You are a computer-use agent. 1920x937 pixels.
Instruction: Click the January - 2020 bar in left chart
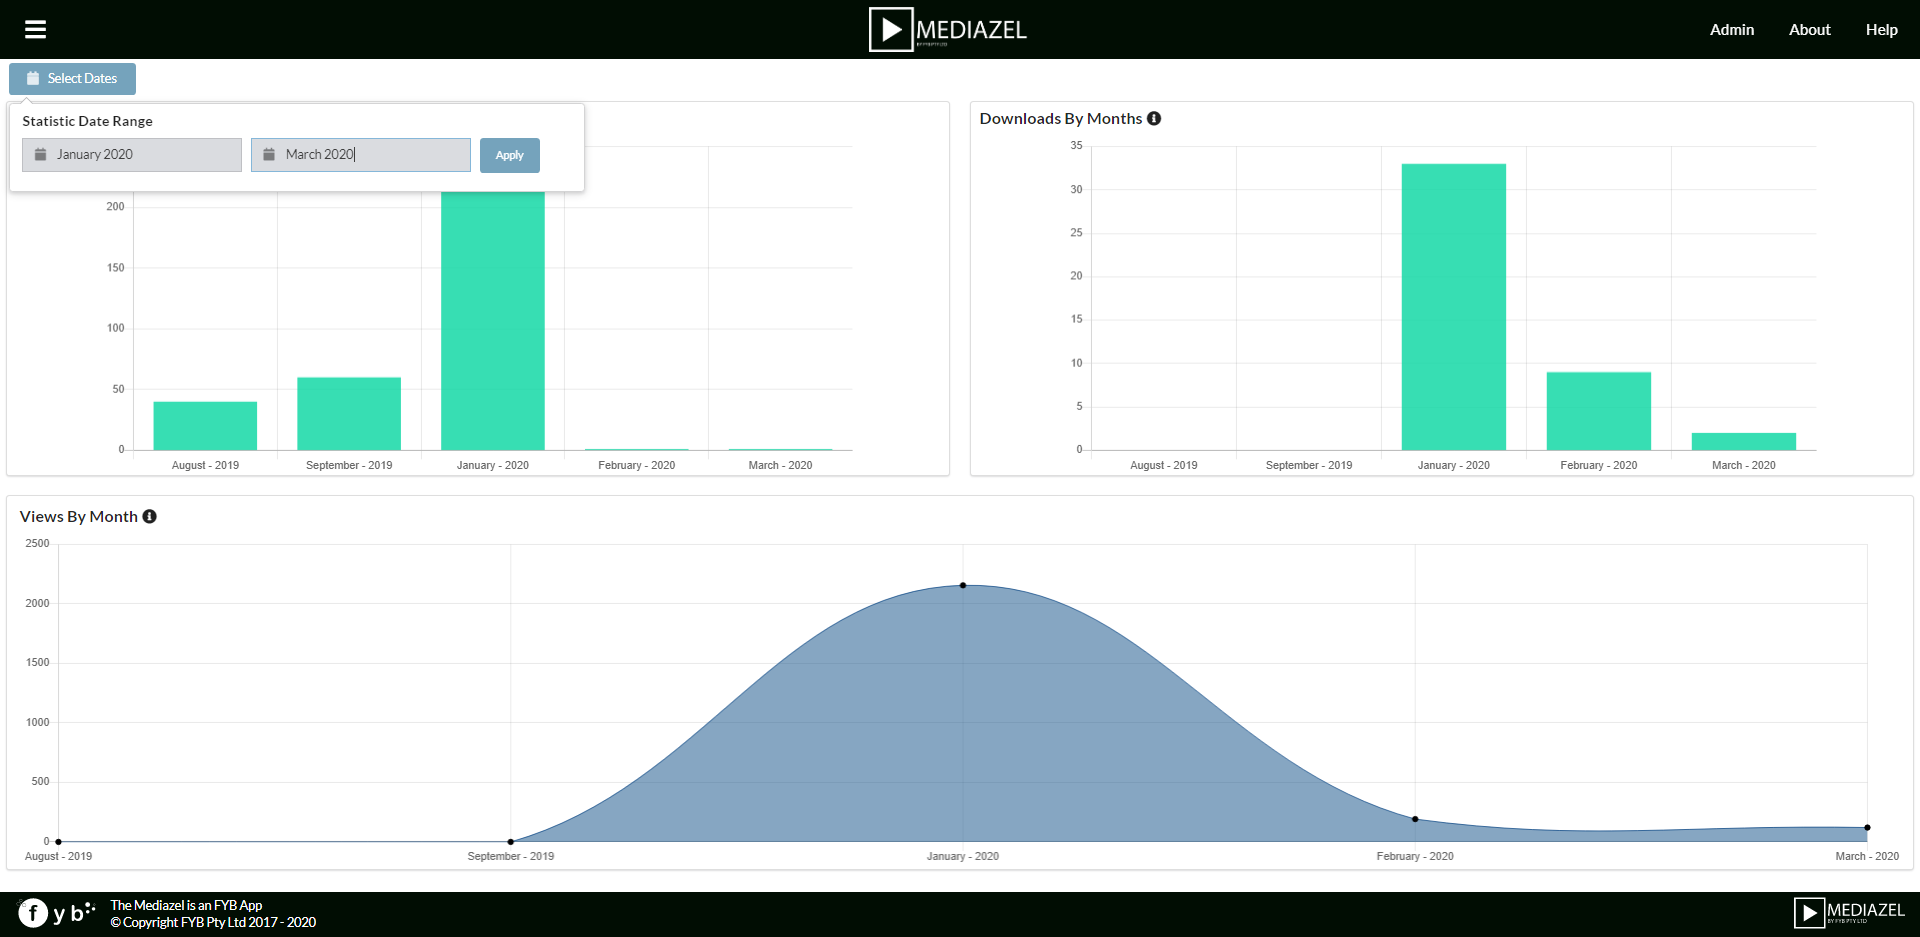[493, 320]
